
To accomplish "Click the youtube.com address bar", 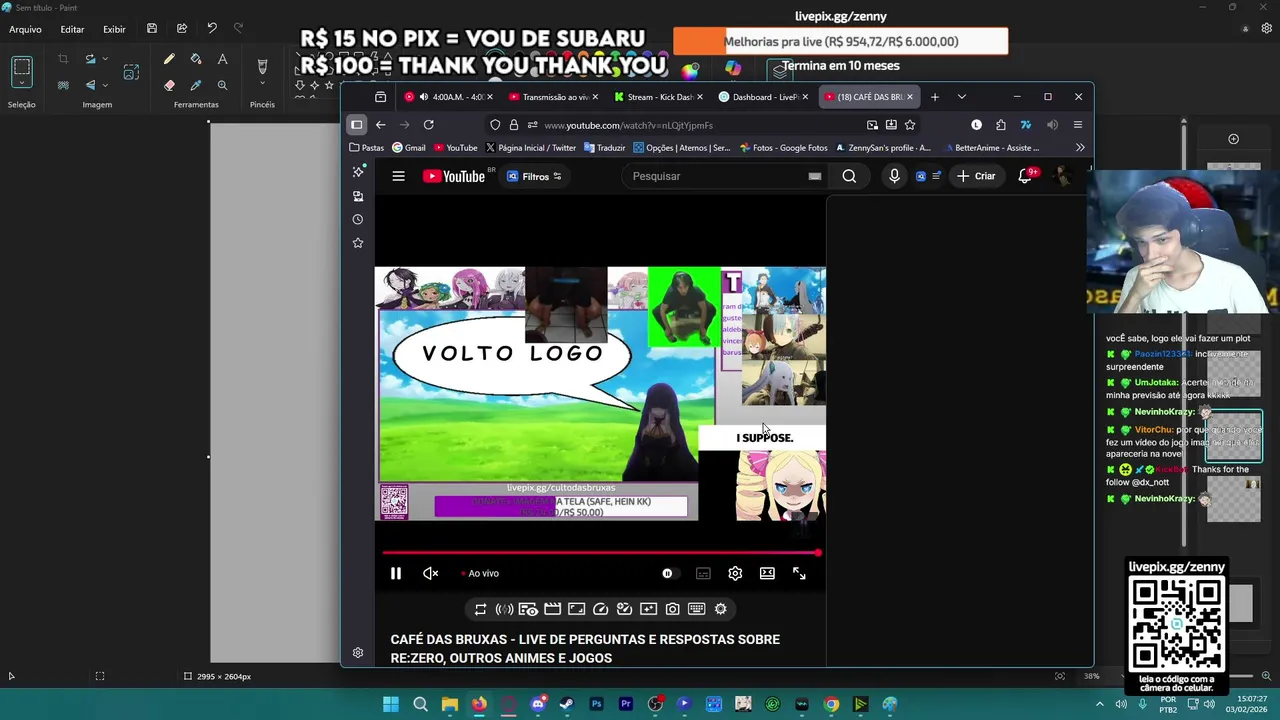I will (x=700, y=125).
